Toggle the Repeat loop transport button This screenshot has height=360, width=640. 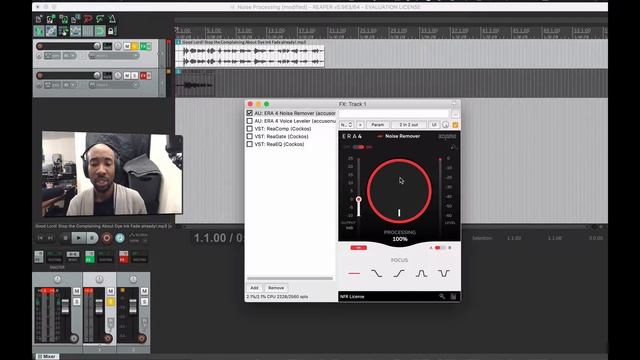[120, 238]
